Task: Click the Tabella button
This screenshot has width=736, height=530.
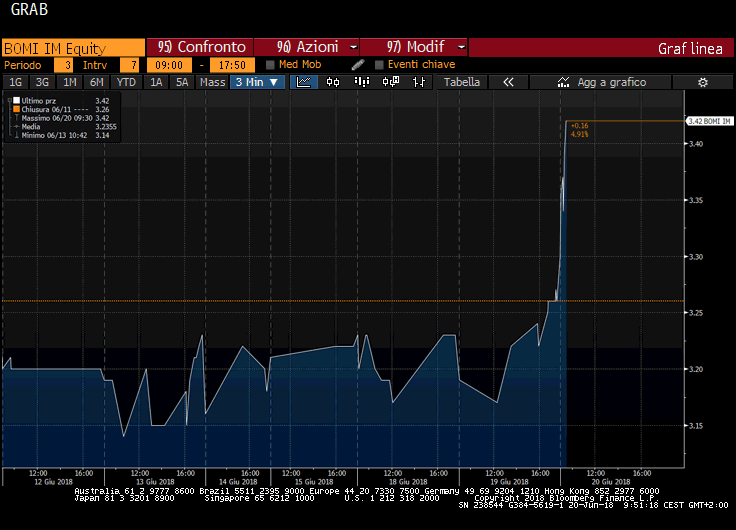Action: (462, 82)
